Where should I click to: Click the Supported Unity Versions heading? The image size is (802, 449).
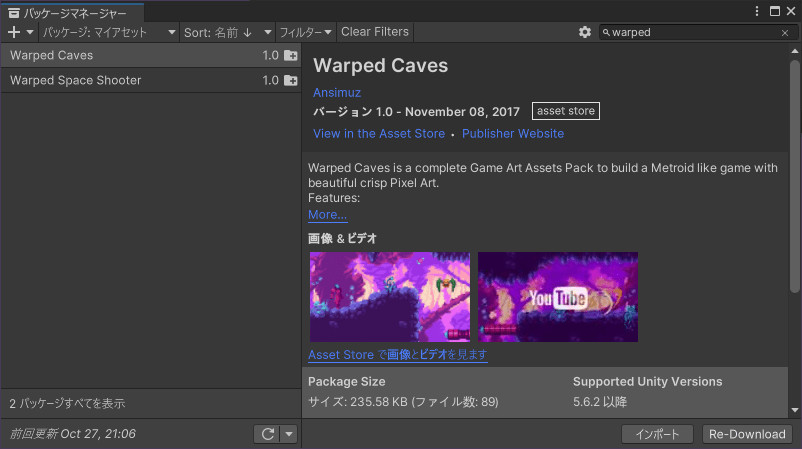pos(648,381)
